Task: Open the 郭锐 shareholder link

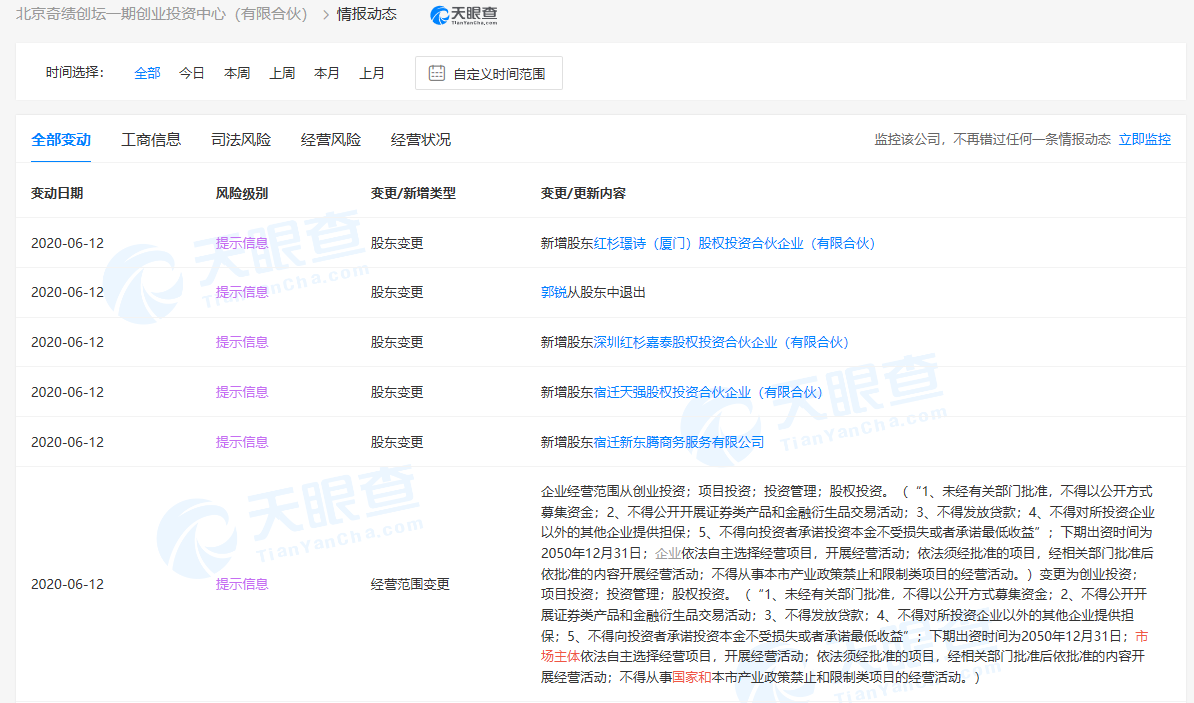Action: pos(554,293)
